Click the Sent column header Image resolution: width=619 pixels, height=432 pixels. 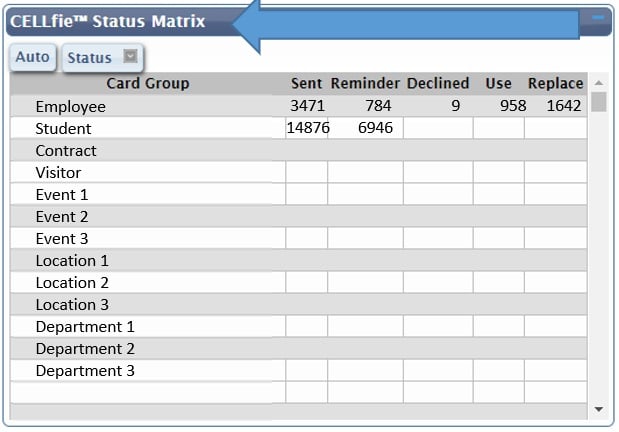pos(306,83)
